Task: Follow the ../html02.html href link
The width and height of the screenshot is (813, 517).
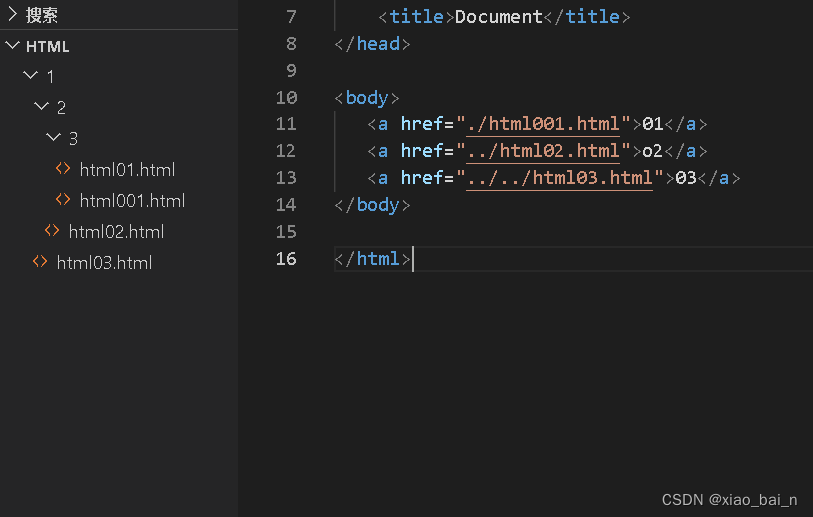Action: pos(543,151)
